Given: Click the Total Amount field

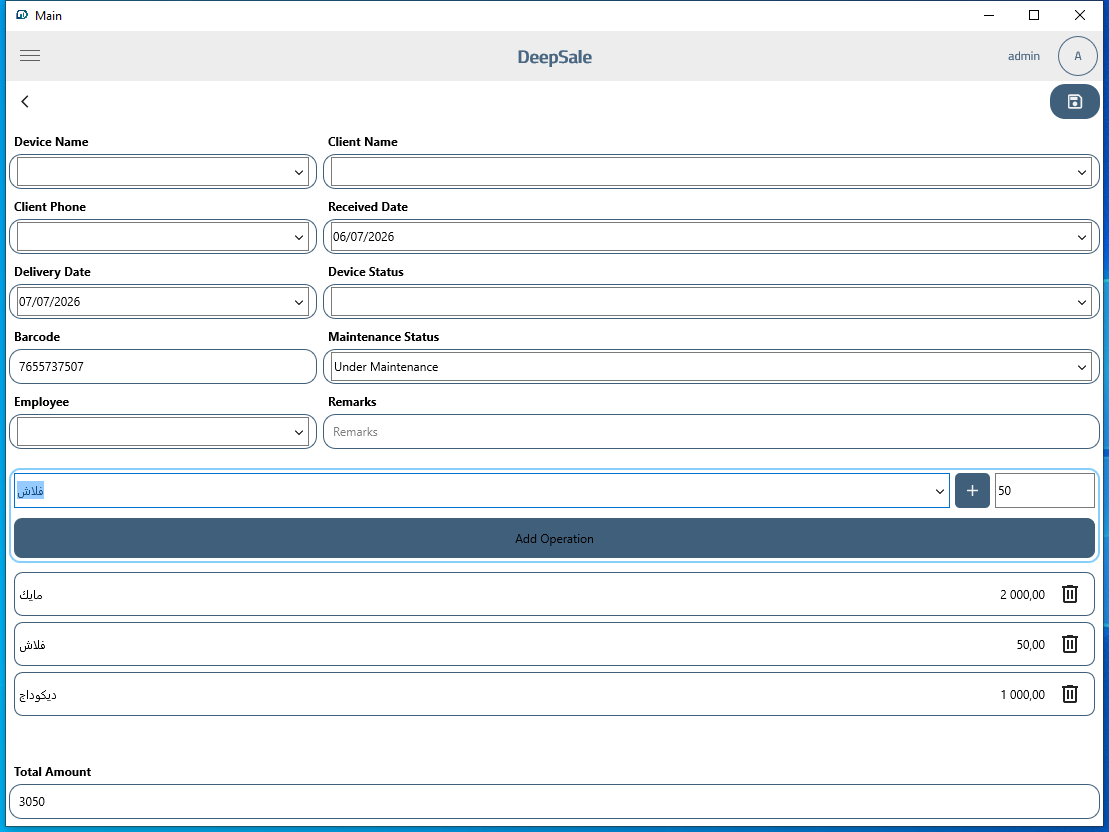Looking at the screenshot, I should click(x=554, y=802).
